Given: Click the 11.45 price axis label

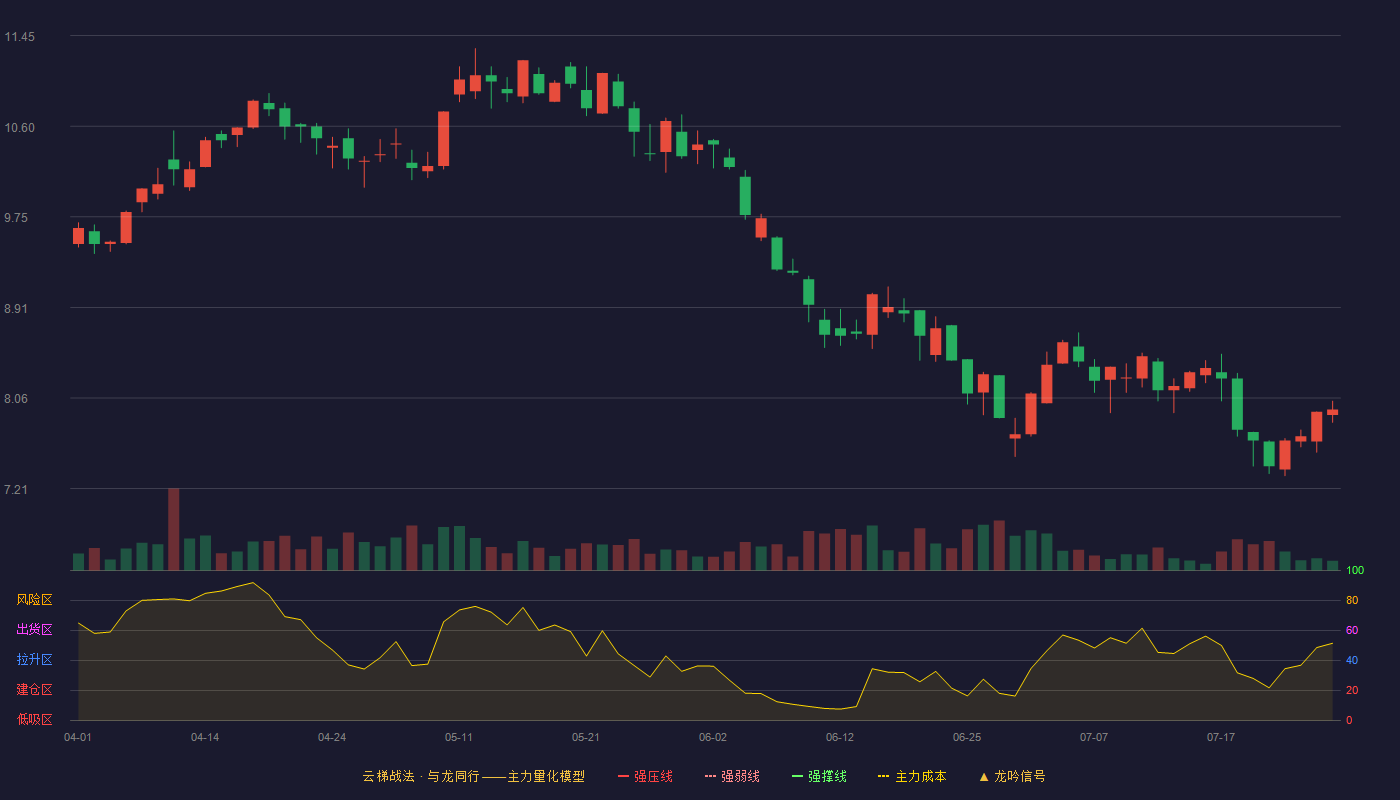Looking at the screenshot, I should click(19, 37).
